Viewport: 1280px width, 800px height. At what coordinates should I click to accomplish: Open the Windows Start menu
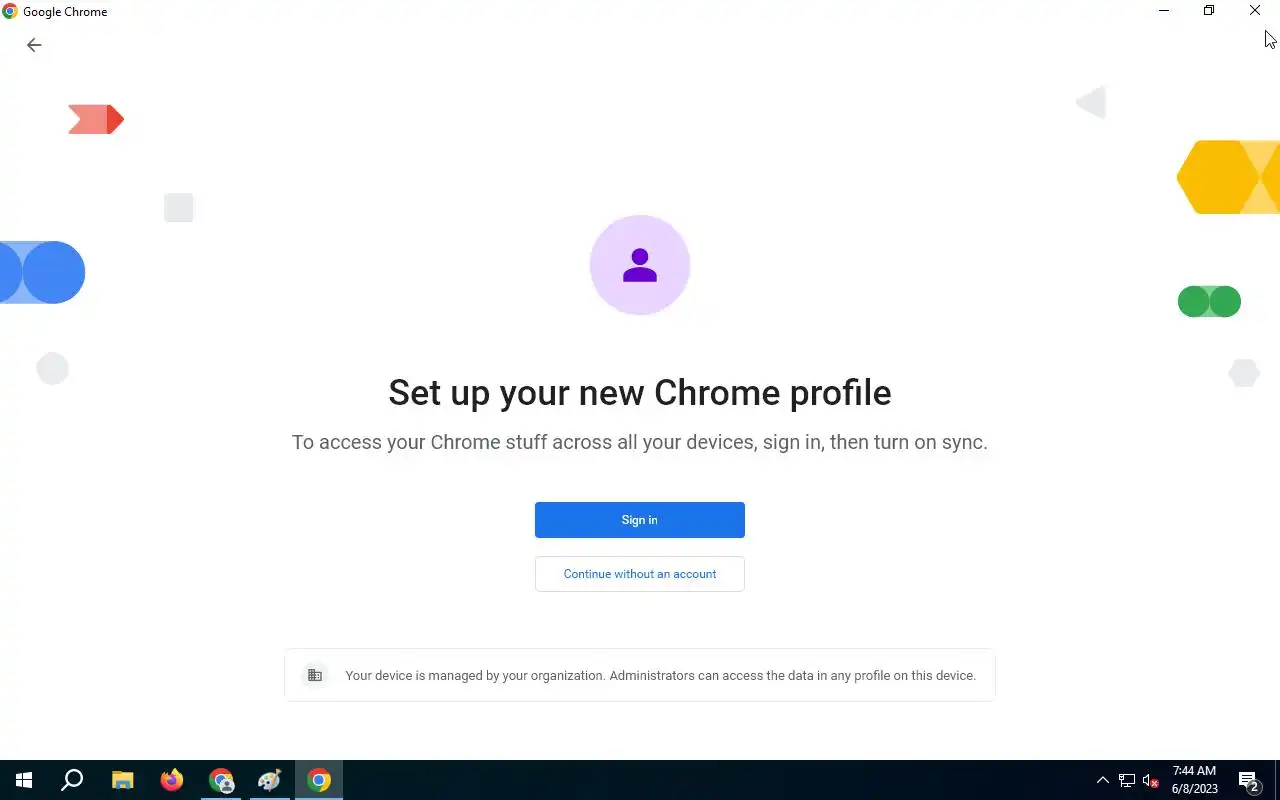24,780
